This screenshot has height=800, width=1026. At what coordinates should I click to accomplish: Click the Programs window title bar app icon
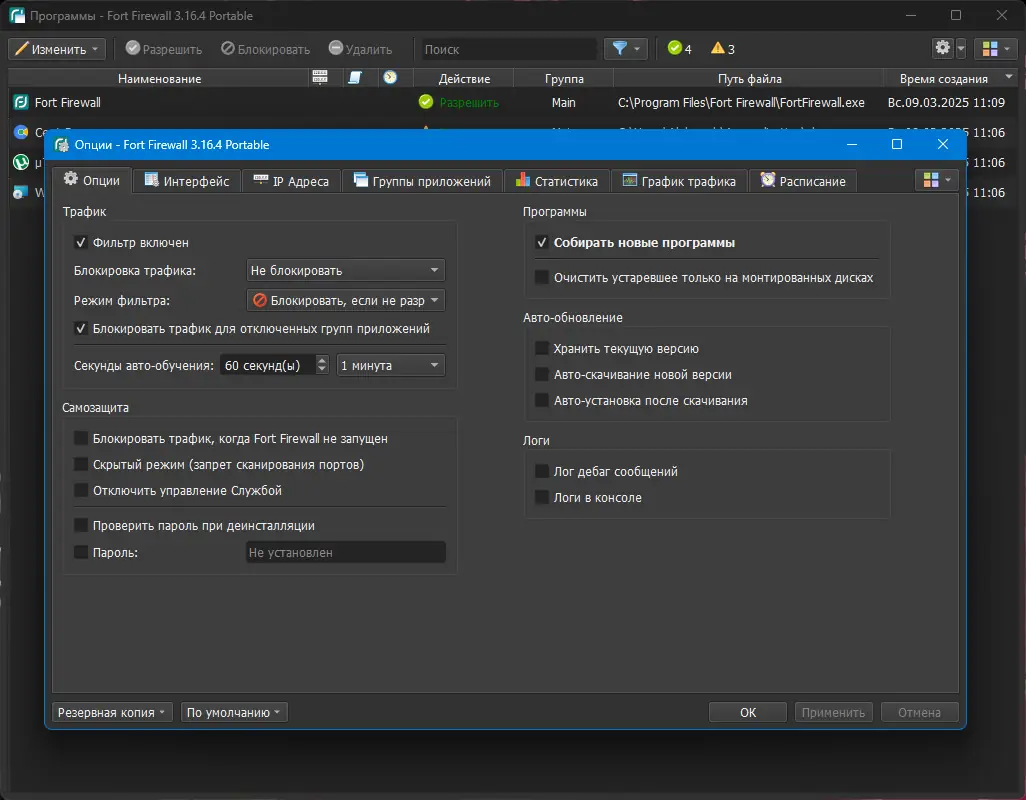click(x=17, y=16)
